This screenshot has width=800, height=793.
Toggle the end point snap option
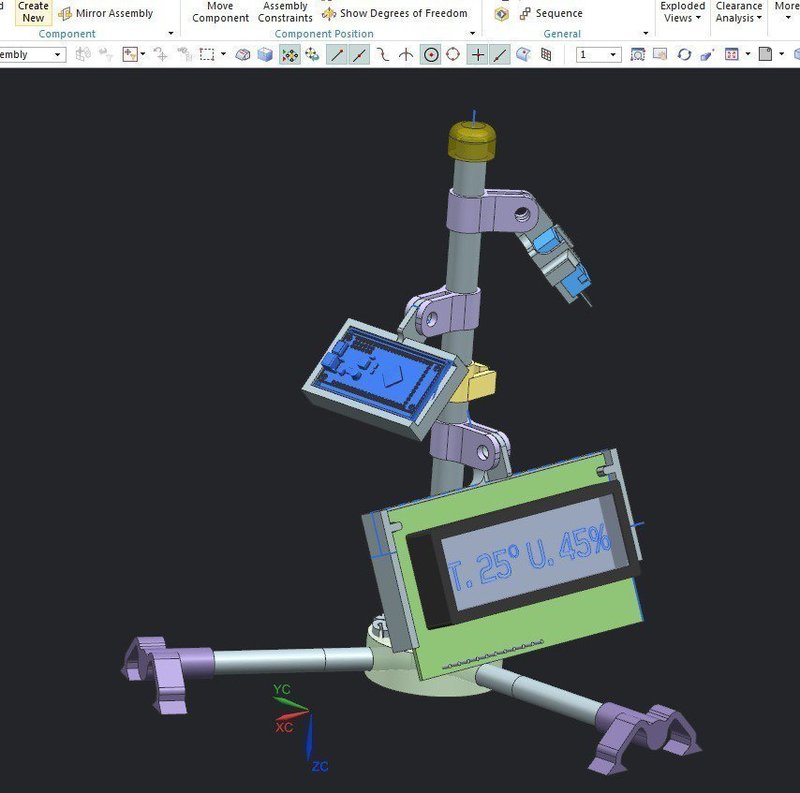click(x=337, y=55)
